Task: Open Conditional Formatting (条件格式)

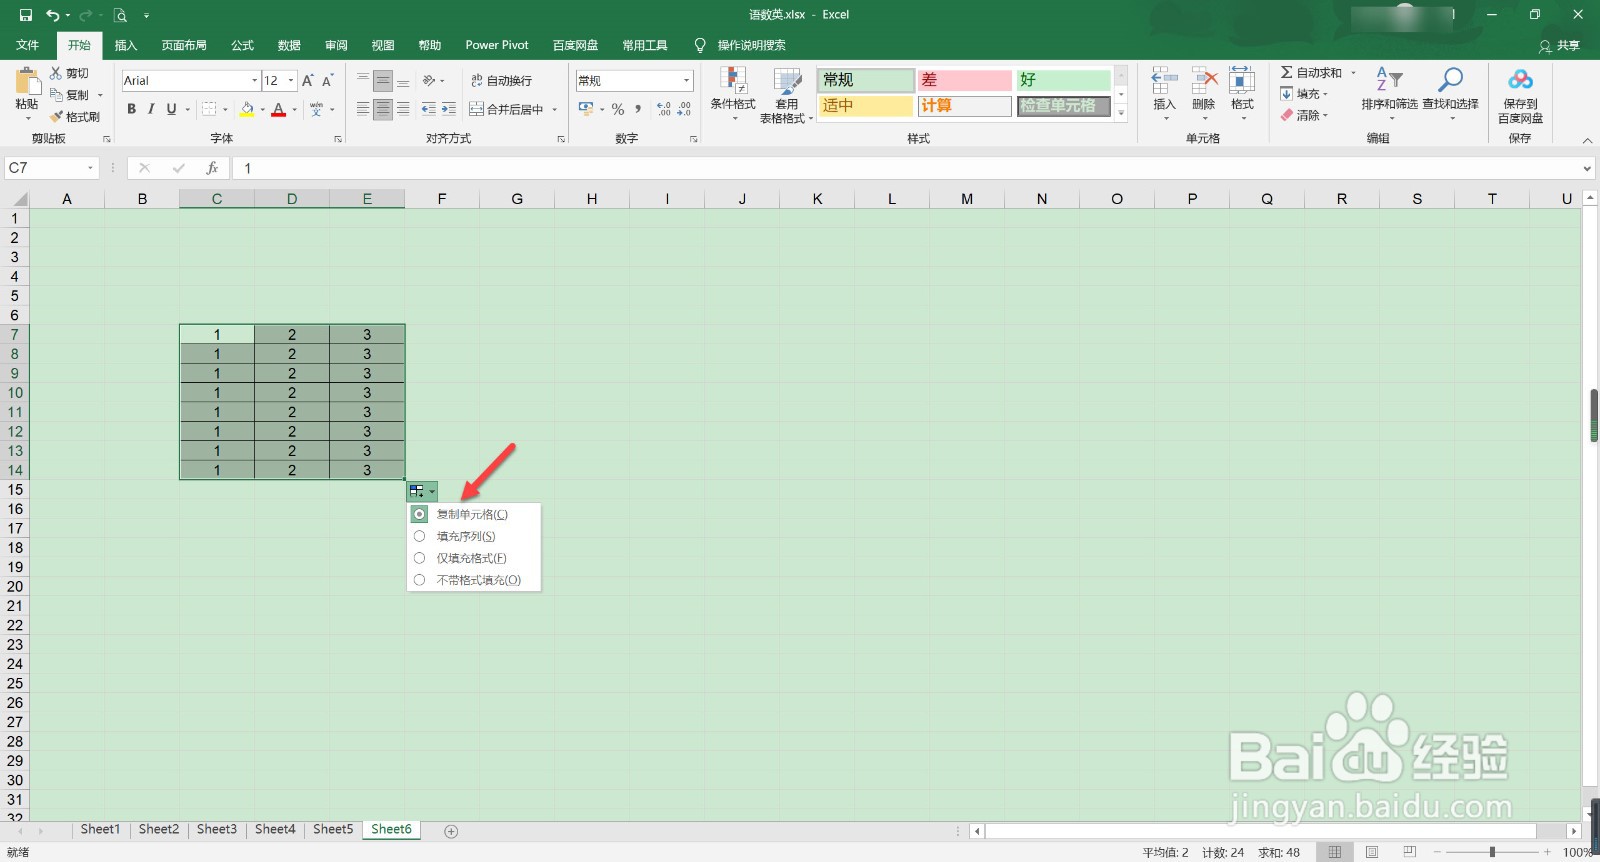Action: pyautogui.click(x=733, y=95)
